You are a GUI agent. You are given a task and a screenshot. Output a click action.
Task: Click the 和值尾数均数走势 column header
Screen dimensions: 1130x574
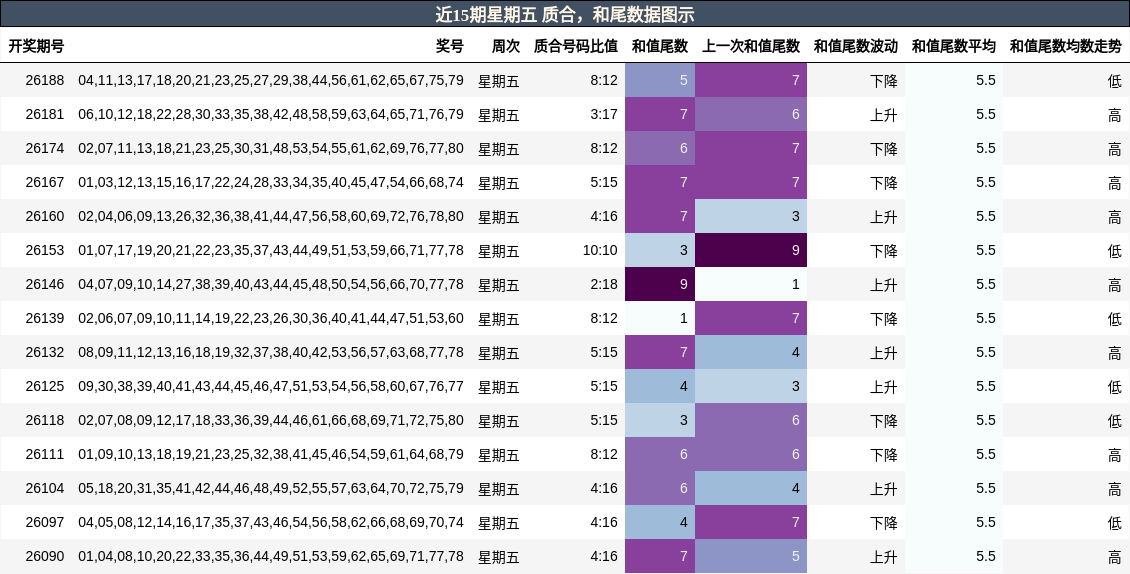(x=1066, y=46)
